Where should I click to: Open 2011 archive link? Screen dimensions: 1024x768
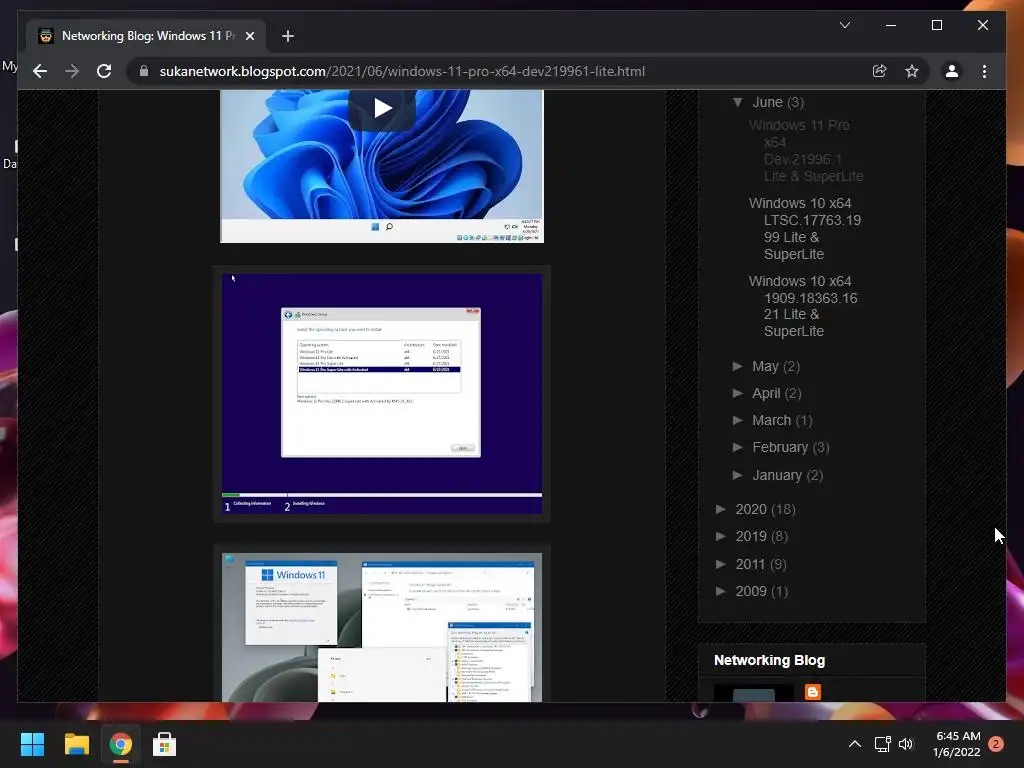pyautogui.click(x=750, y=564)
